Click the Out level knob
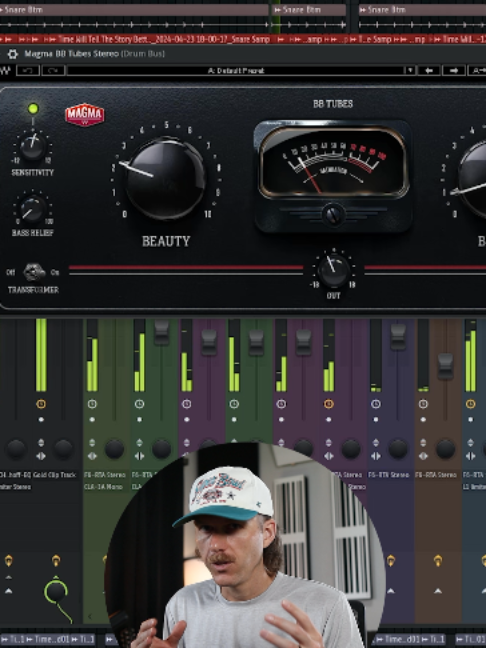This screenshot has width=486, height=648. 334,272
